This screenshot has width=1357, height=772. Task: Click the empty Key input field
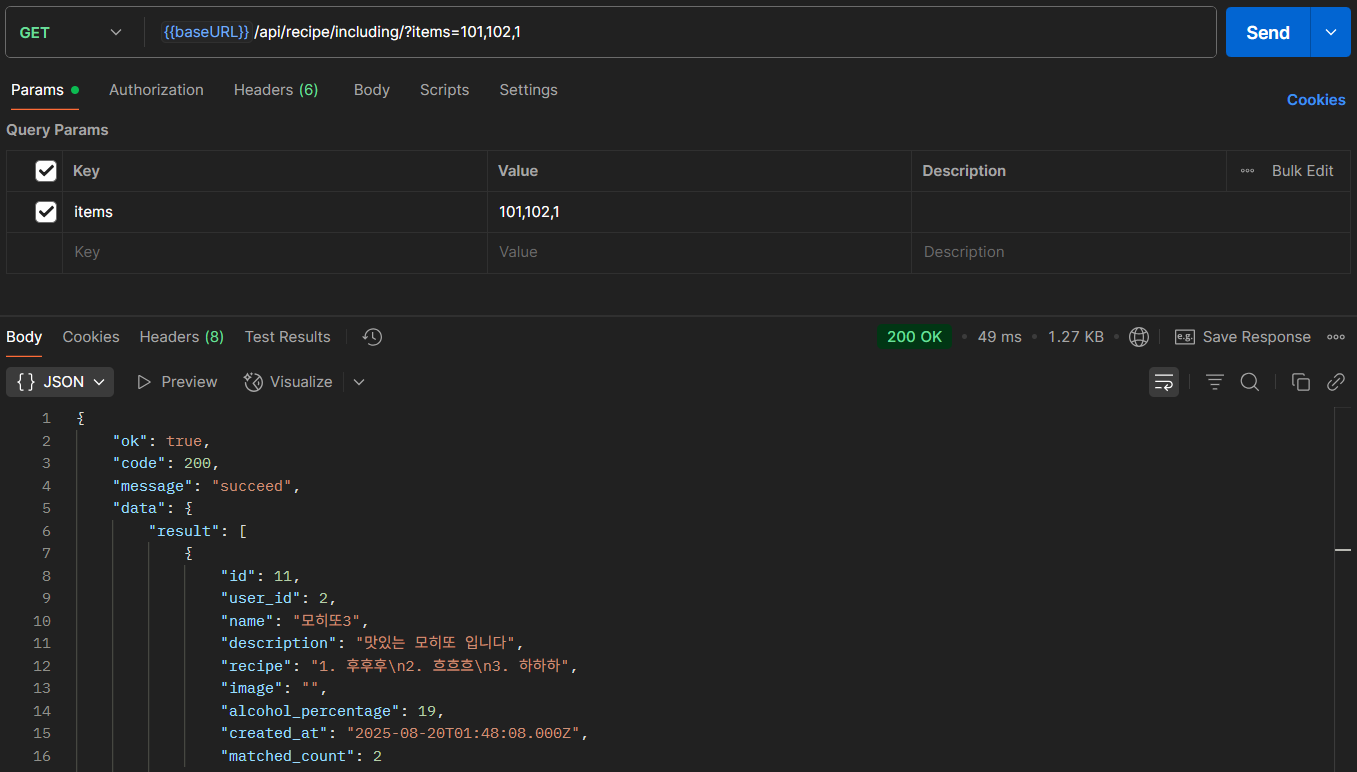(275, 252)
